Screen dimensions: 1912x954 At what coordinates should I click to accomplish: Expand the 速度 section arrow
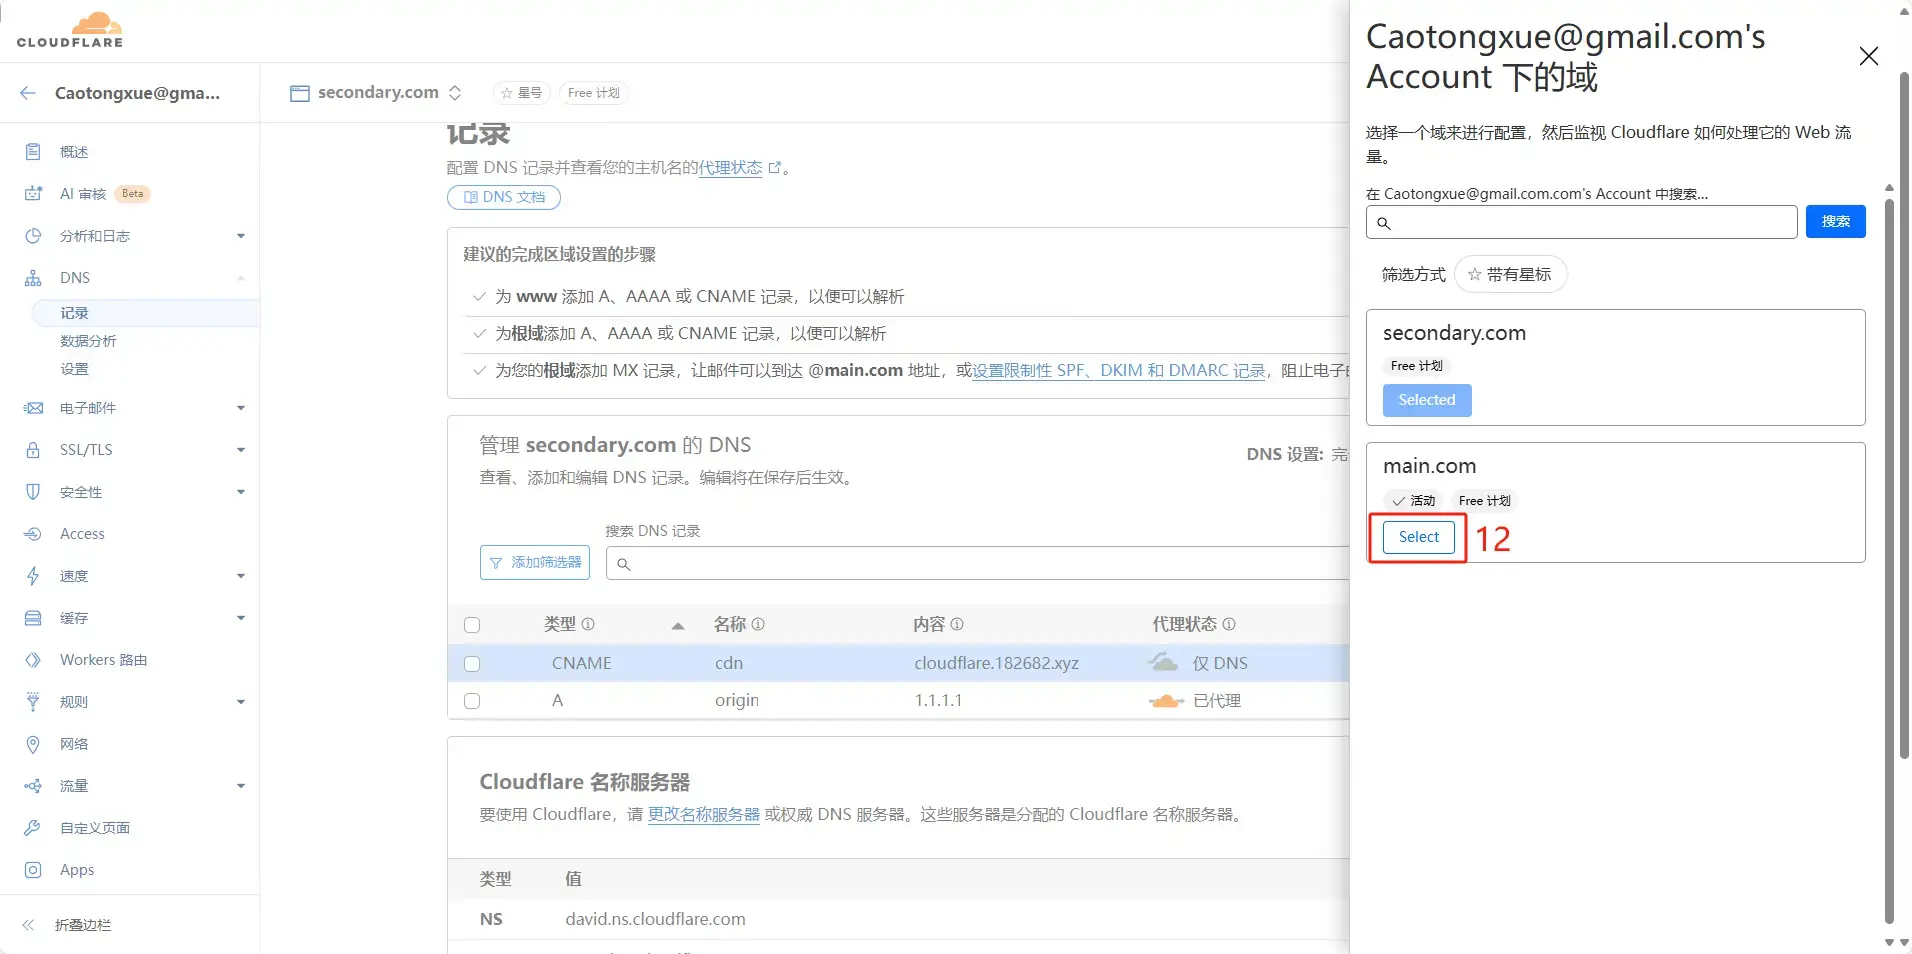click(241, 576)
